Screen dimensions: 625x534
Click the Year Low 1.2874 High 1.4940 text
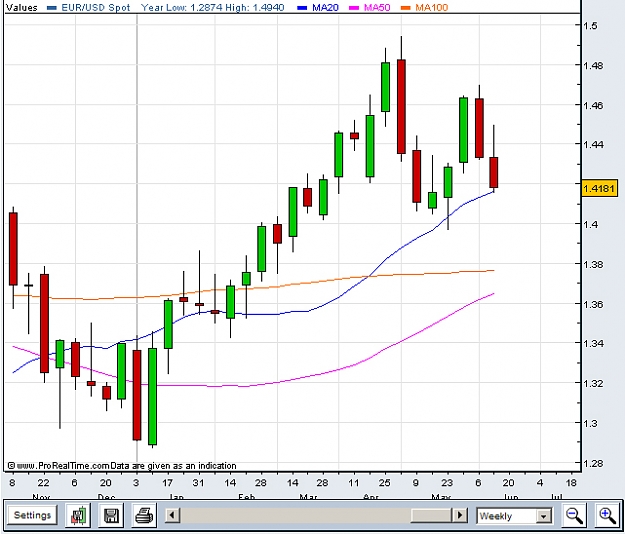pyautogui.click(x=213, y=7)
